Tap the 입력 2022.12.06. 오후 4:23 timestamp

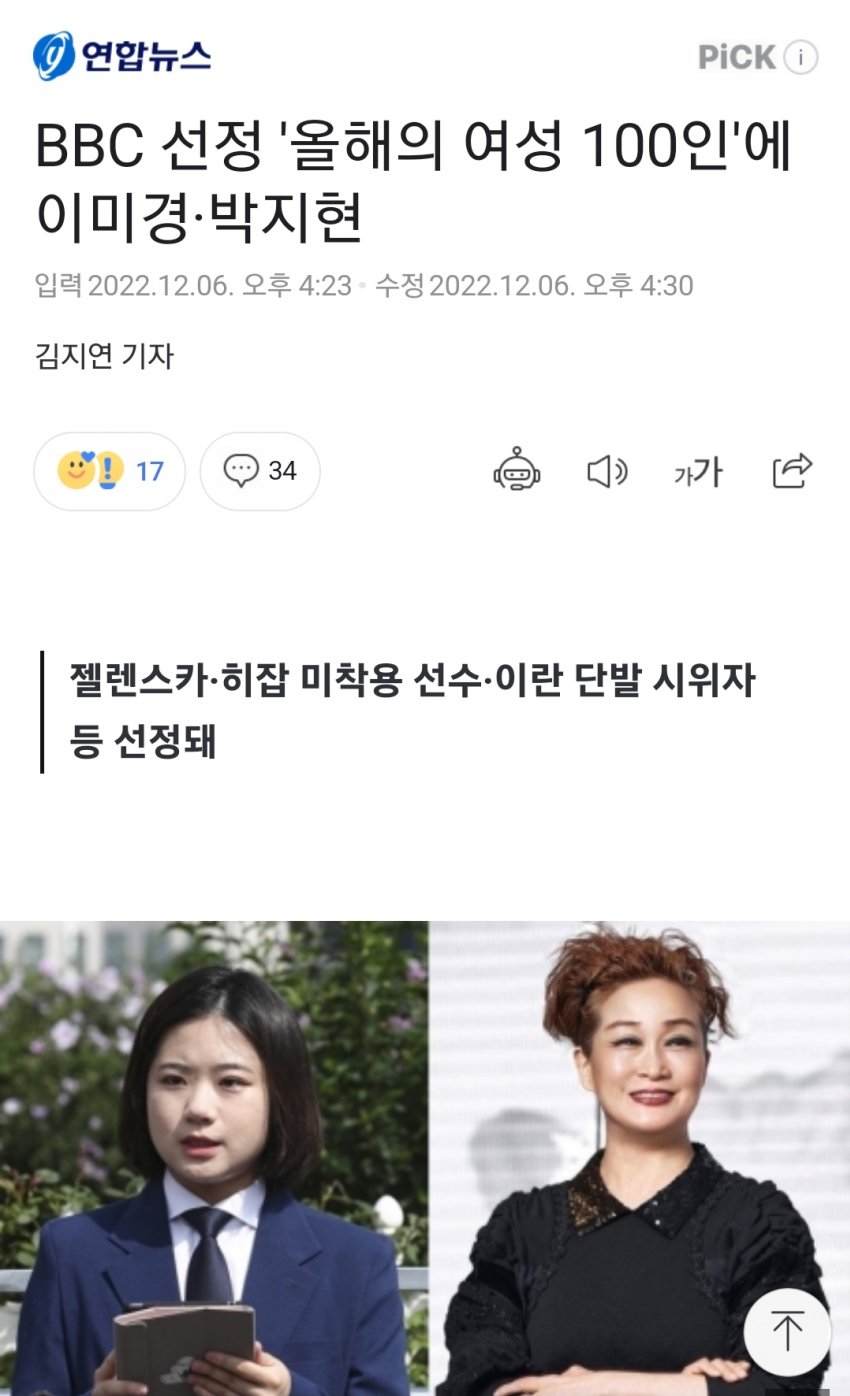tap(193, 286)
